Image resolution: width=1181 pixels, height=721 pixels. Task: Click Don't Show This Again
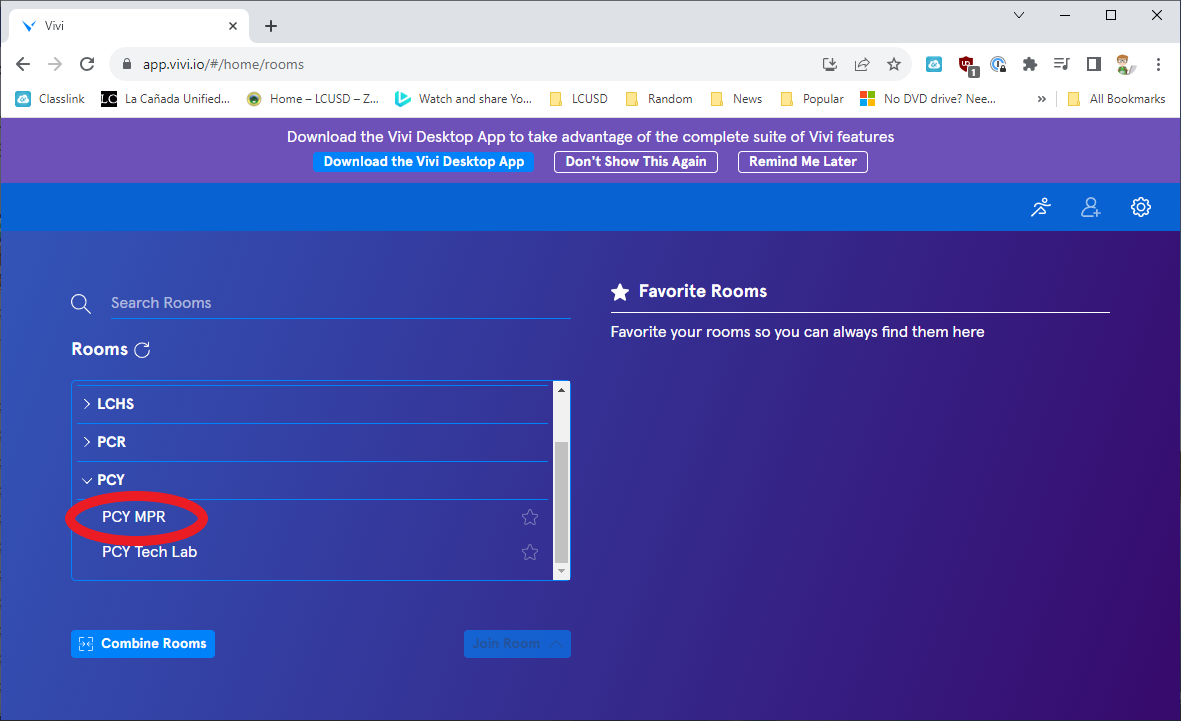[636, 161]
